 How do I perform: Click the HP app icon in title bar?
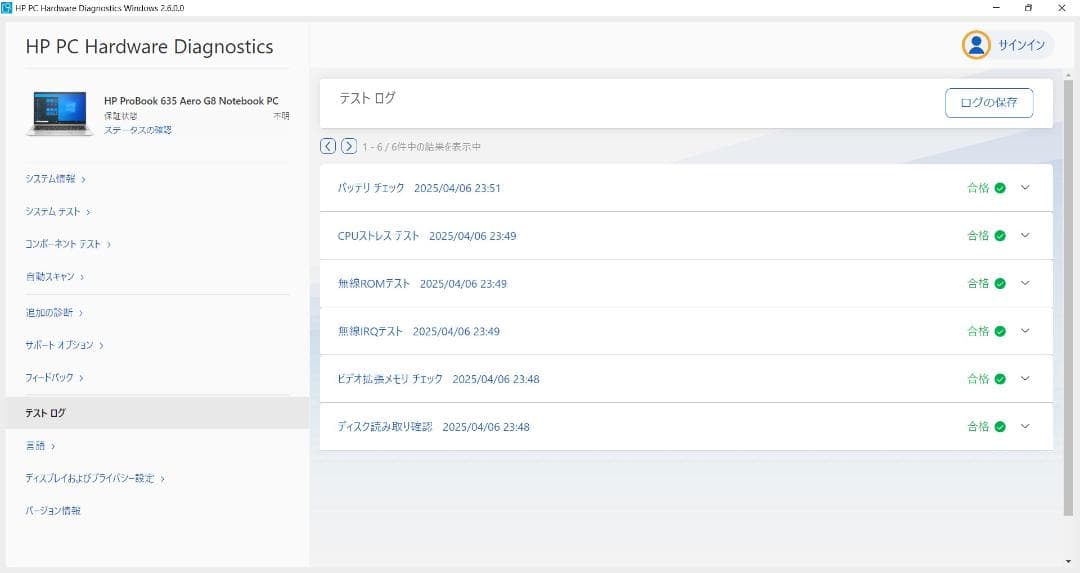[x=8, y=8]
